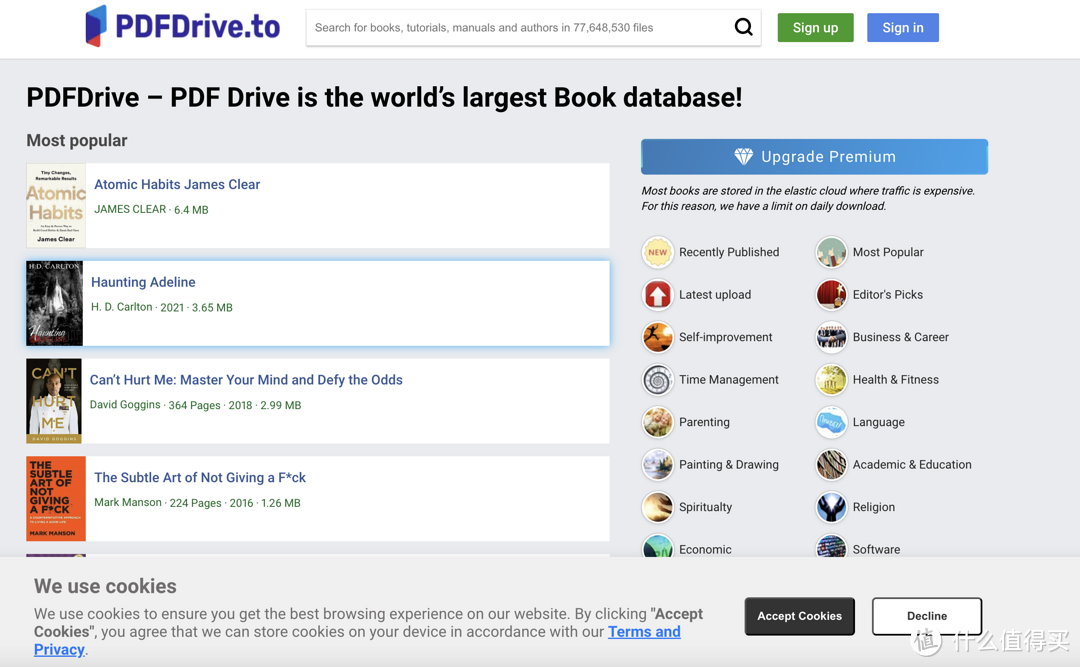This screenshot has width=1080, height=667.
Task: Go to the Business & Career text link
Action: [x=900, y=338]
